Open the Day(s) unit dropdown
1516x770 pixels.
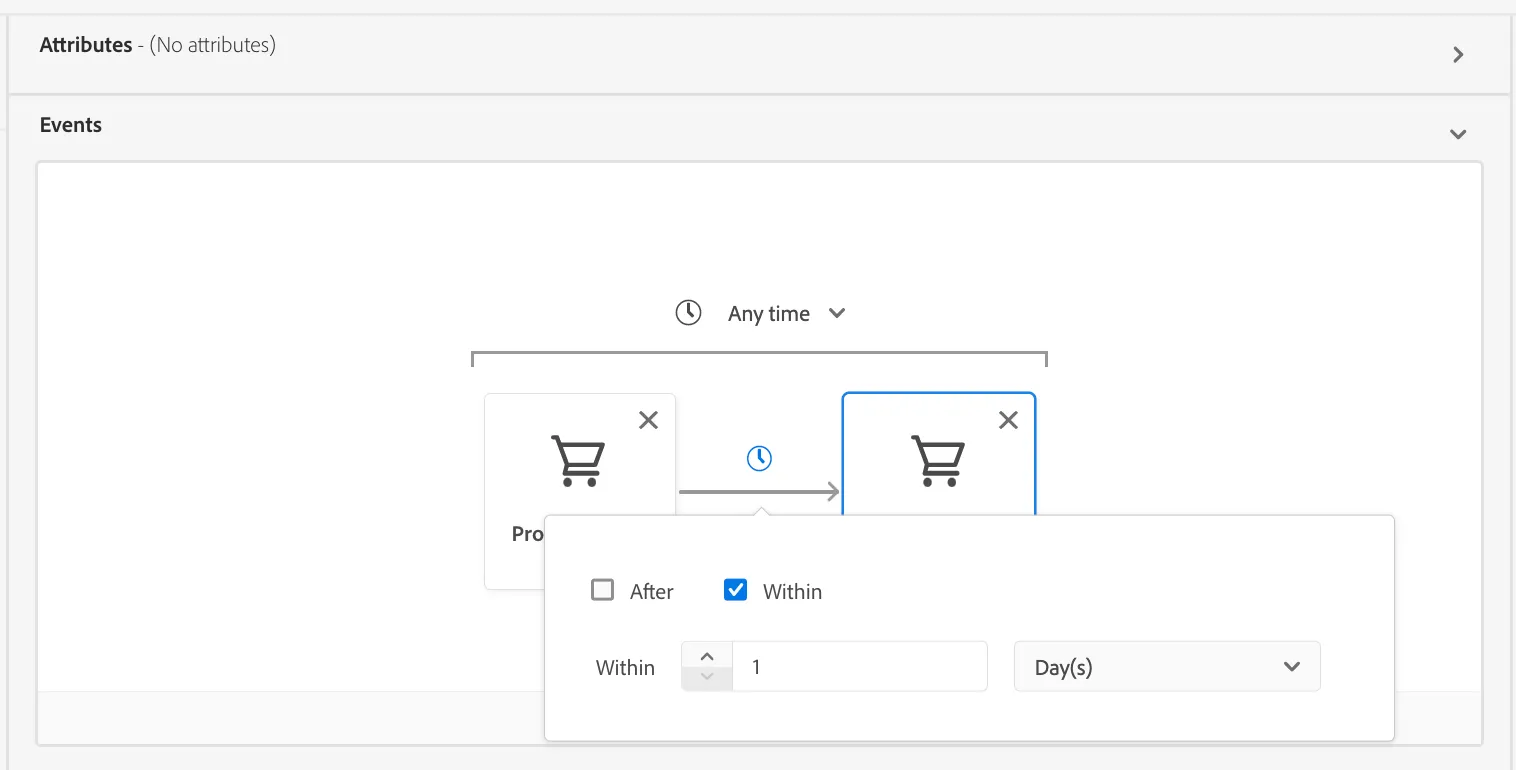click(1167, 667)
